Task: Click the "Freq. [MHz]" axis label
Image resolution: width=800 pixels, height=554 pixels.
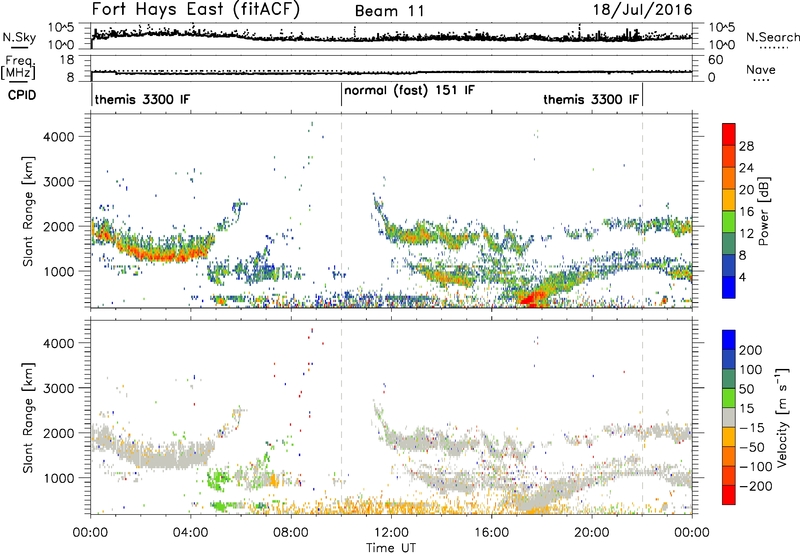Action: point(19,67)
